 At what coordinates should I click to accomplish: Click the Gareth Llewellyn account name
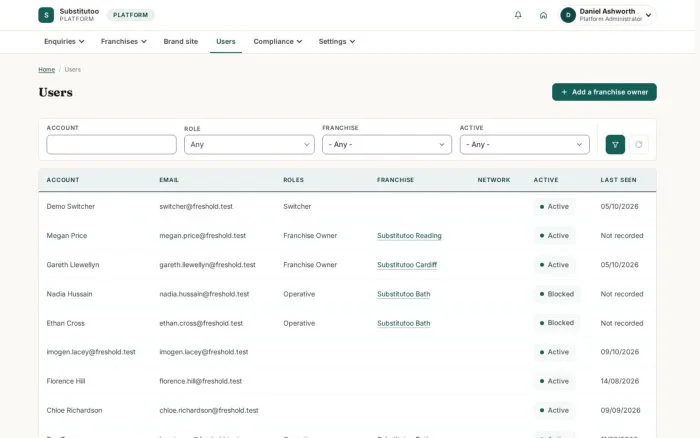(x=73, y=265)
